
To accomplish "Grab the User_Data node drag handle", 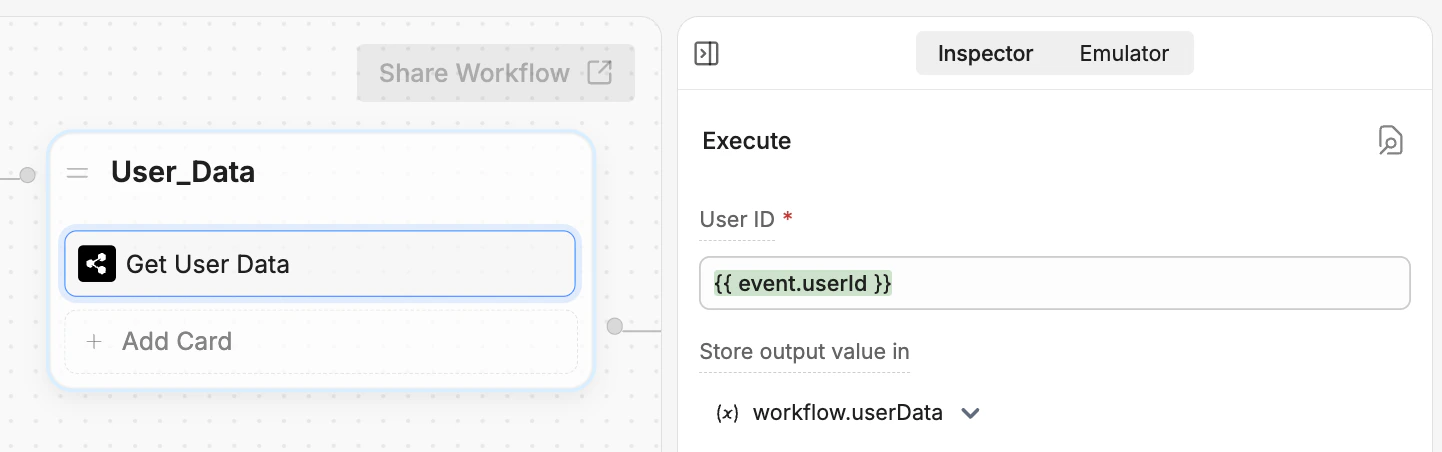I will (x=77, y=173).
